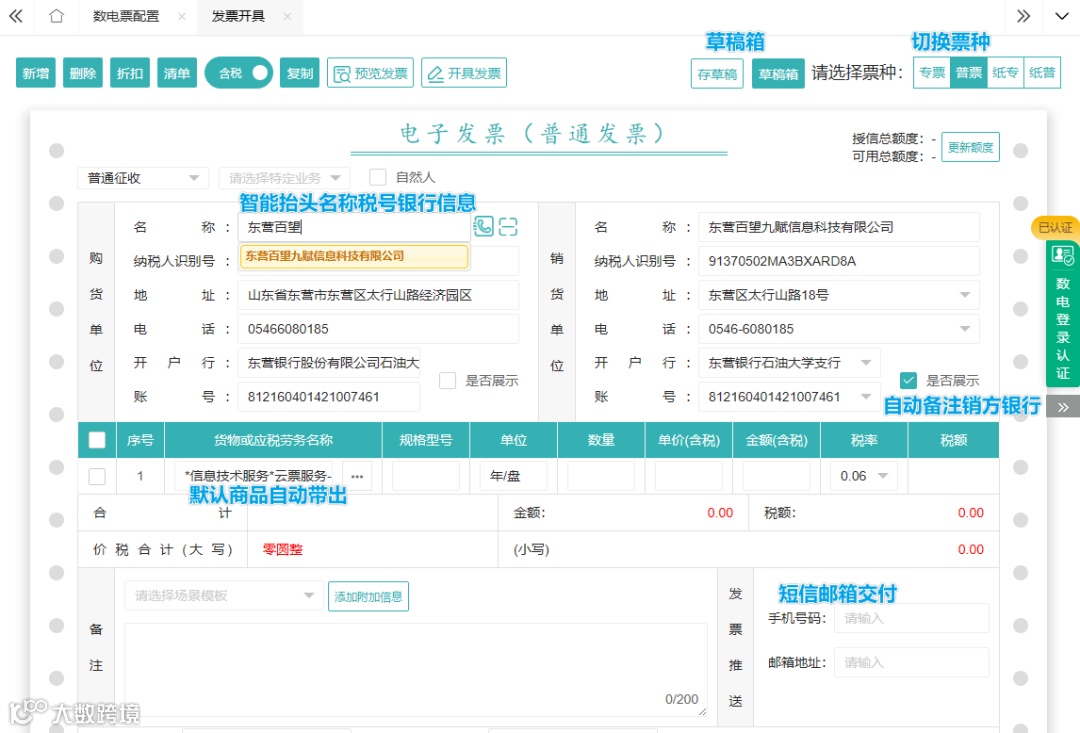Check the 自然人 checkbox
The height and width of the screenshot is (733, 1080).
[x=377, y=177]
